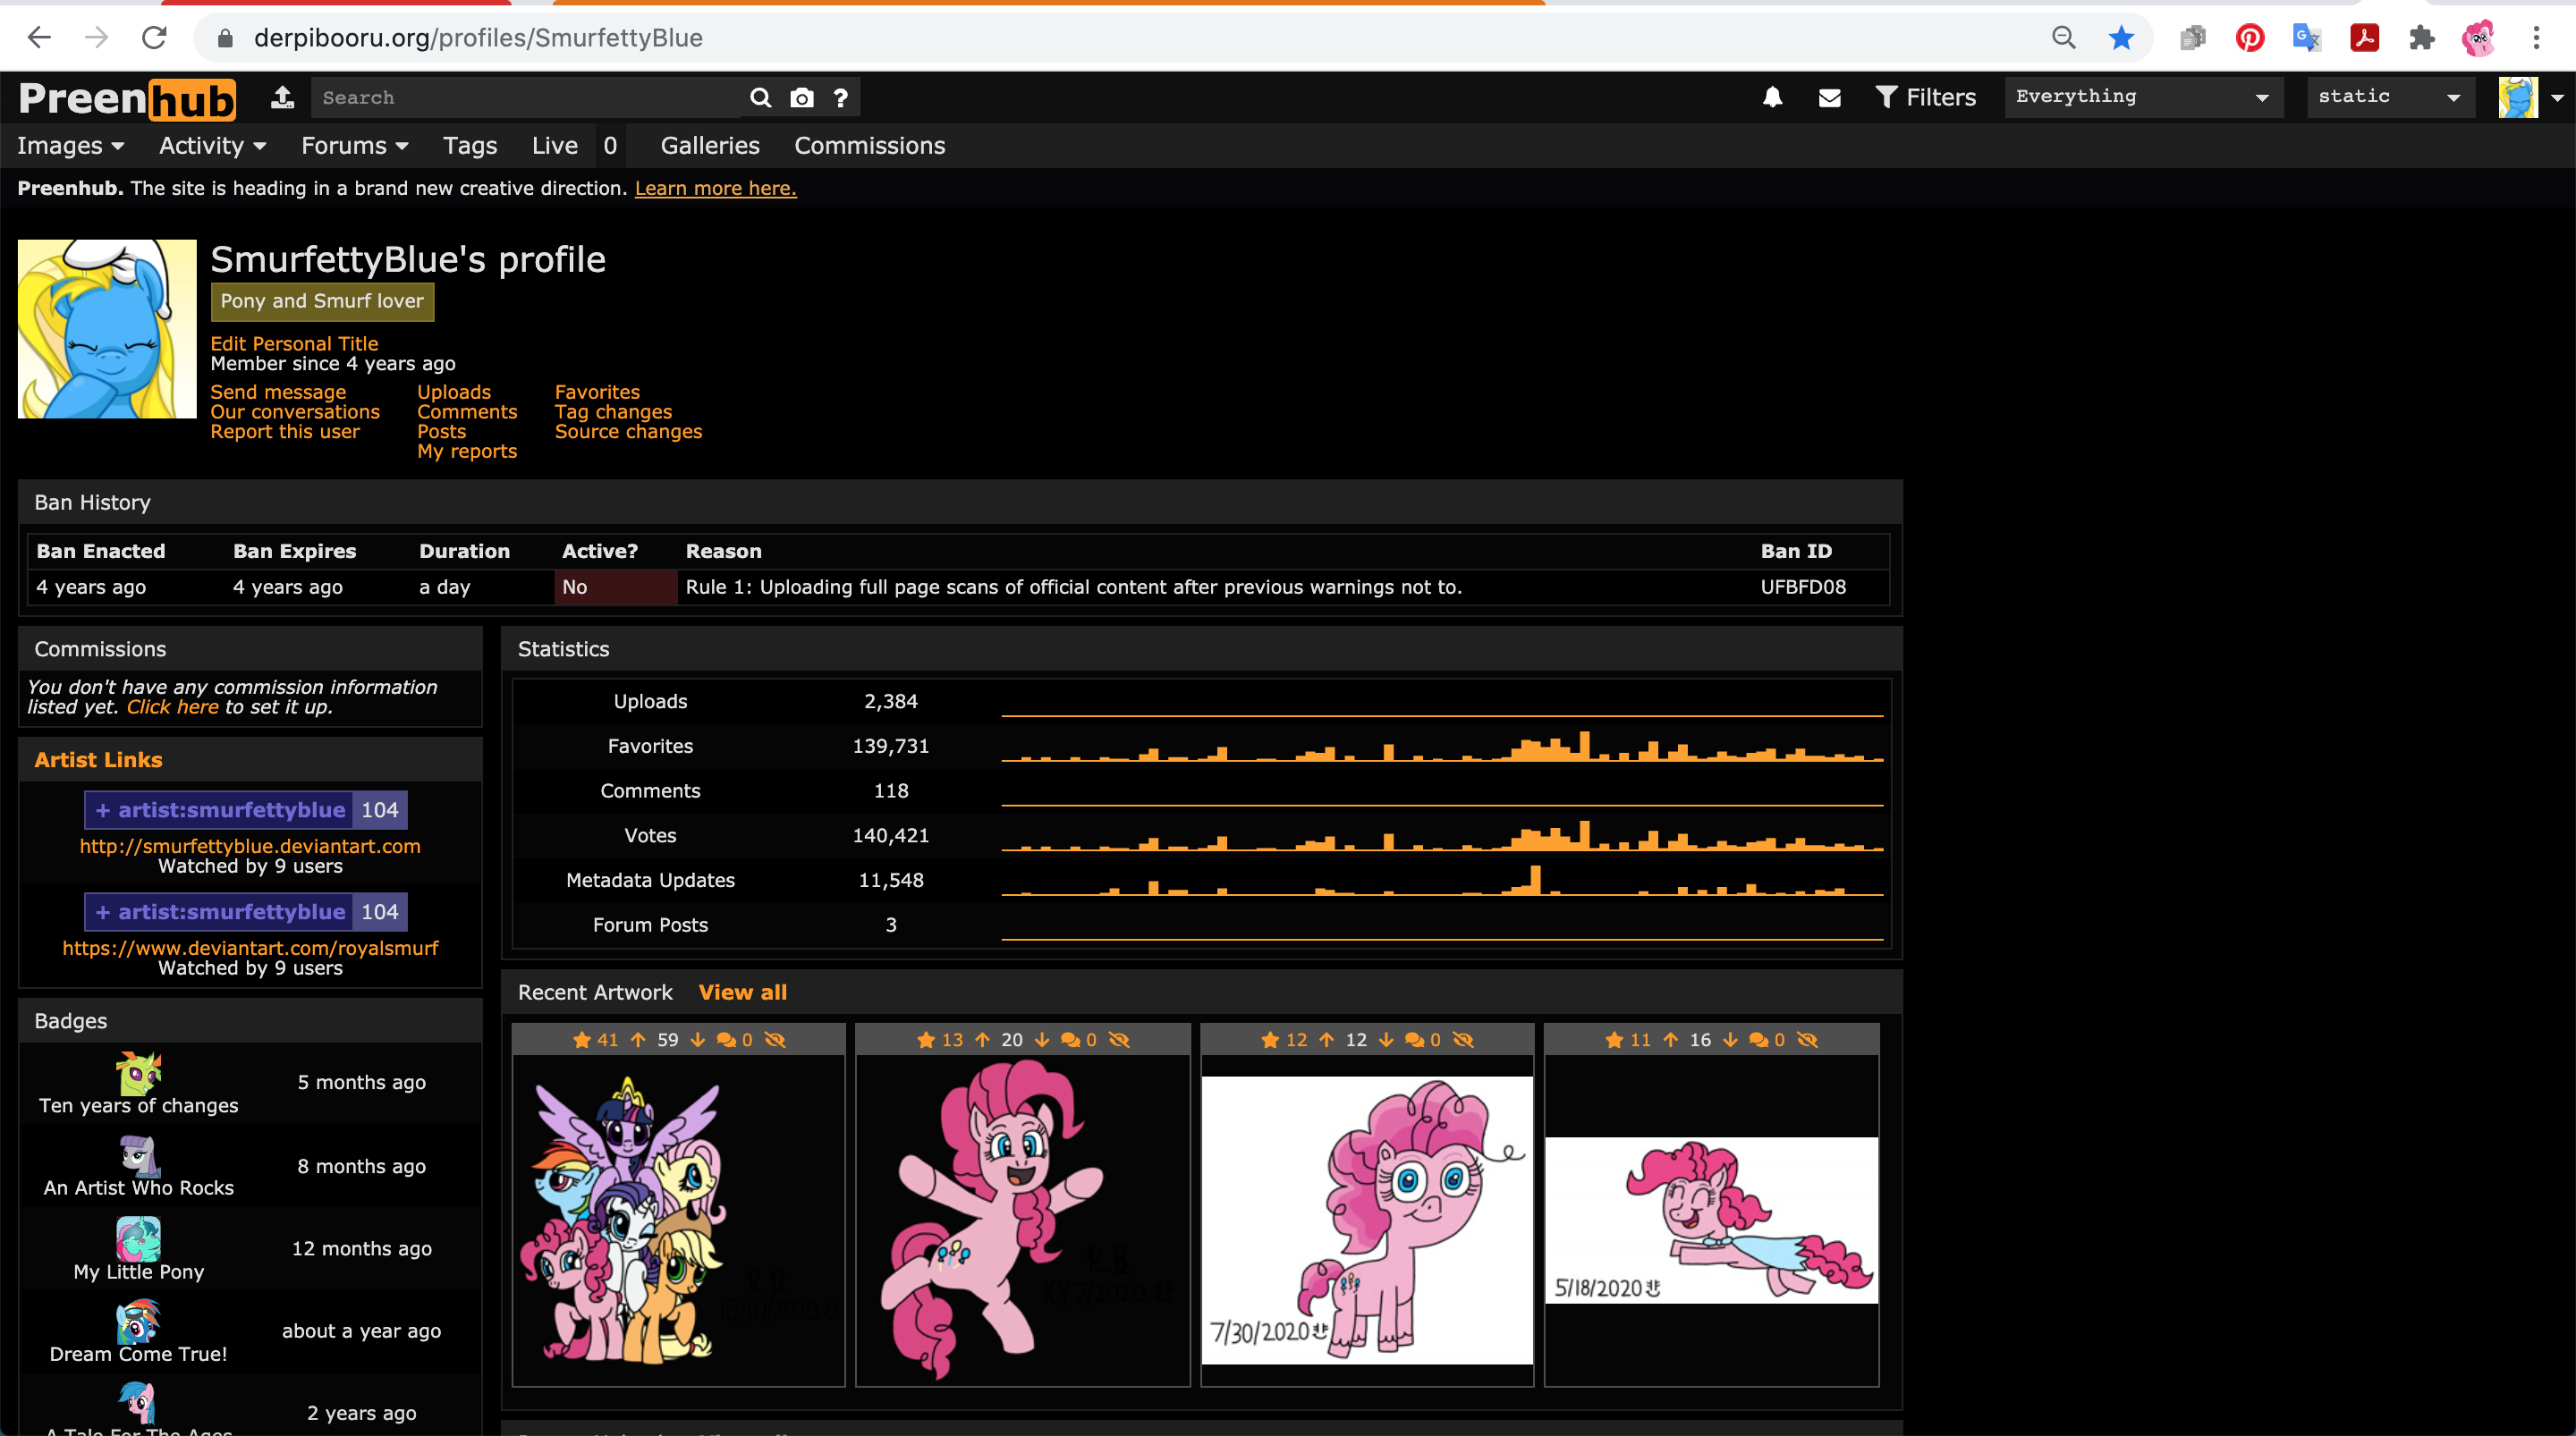Image resolution: width=2576 pixels, height=1436 pixels.
Task: Click the search magnifier icon
Action: (760, 97)
